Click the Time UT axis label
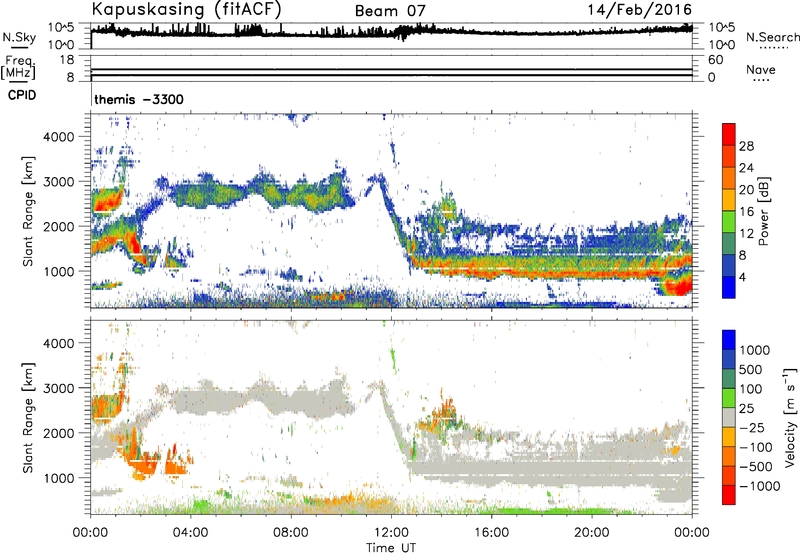 point(391,548)
